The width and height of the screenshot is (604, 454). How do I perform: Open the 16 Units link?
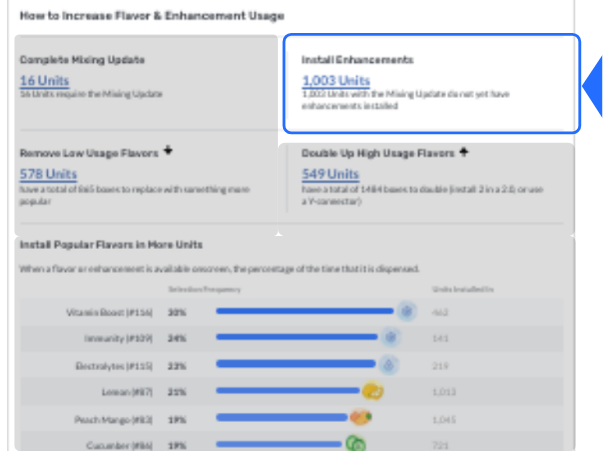[44, 80]
